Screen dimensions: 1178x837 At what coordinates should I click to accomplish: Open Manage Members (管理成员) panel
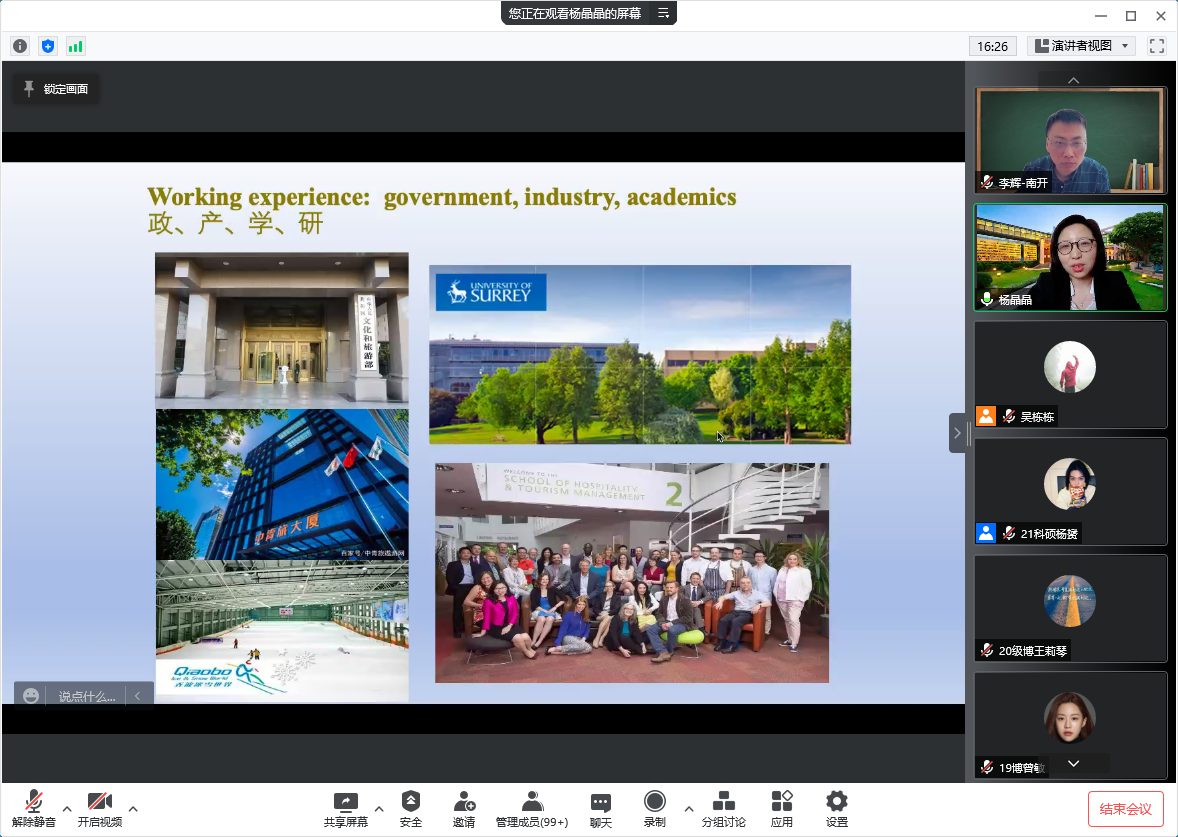[x=532, y=808]
